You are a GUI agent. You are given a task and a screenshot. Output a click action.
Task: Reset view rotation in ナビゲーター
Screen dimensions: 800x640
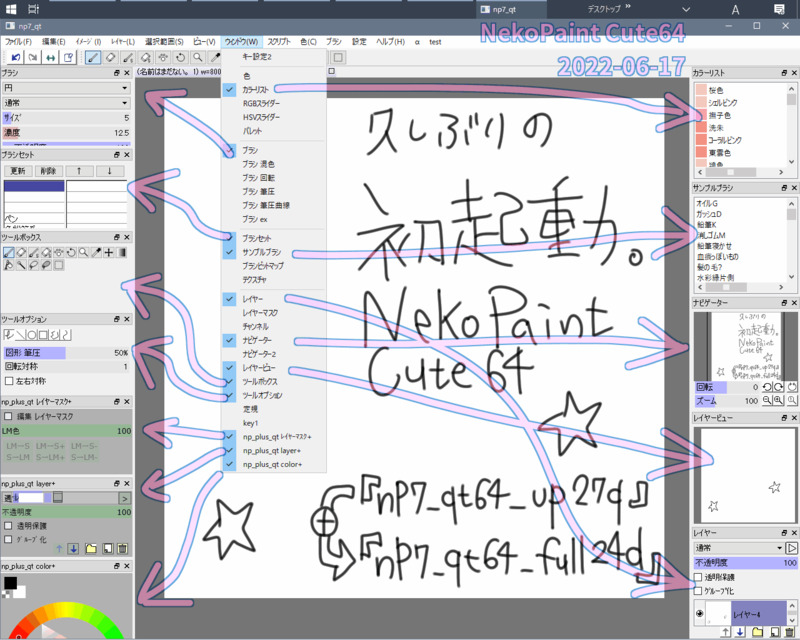(792, 387)
